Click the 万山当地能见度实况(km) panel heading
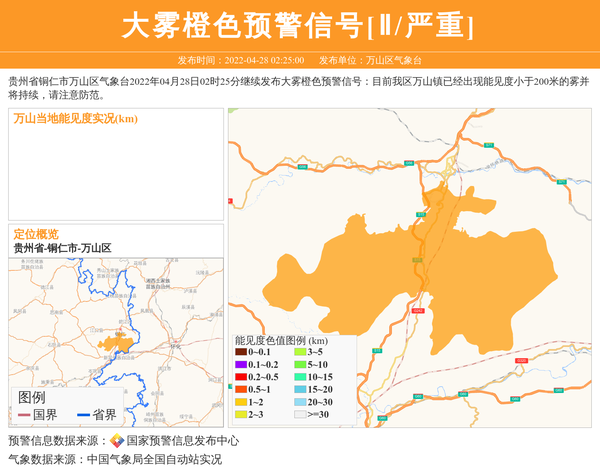This screenshot has width=600, height=471. click(75, 119)
